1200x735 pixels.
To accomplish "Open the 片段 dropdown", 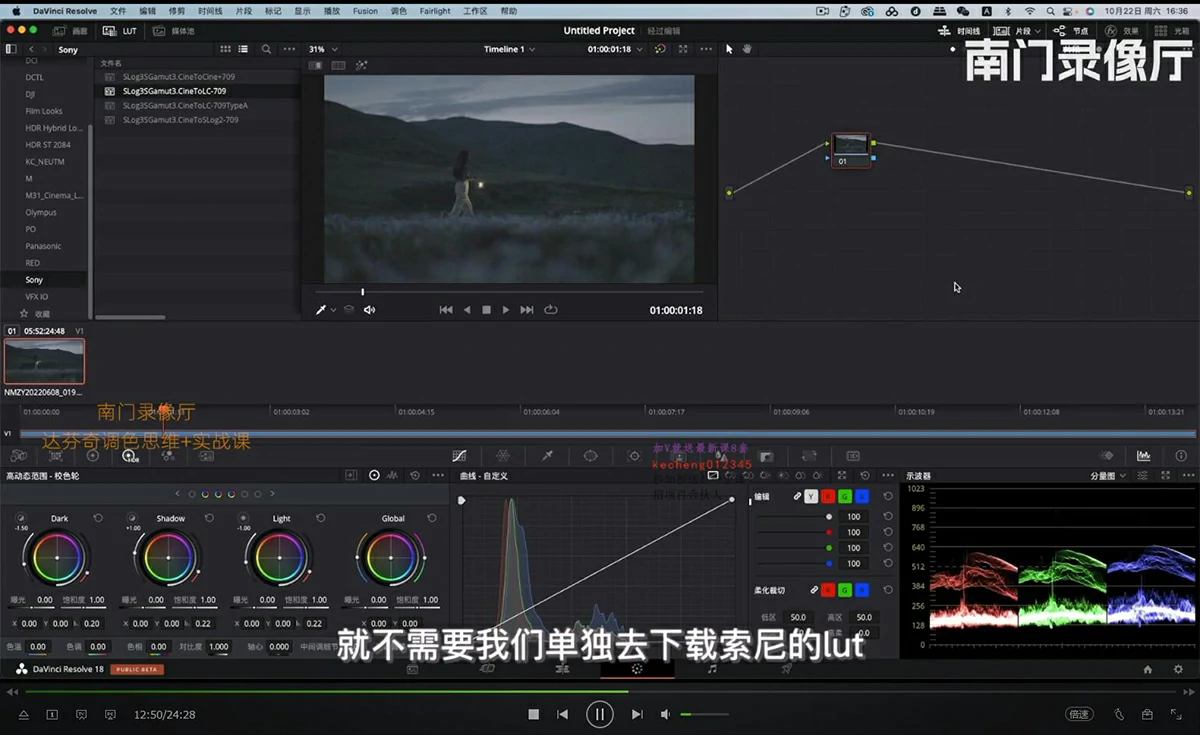I will (1017, 31).
